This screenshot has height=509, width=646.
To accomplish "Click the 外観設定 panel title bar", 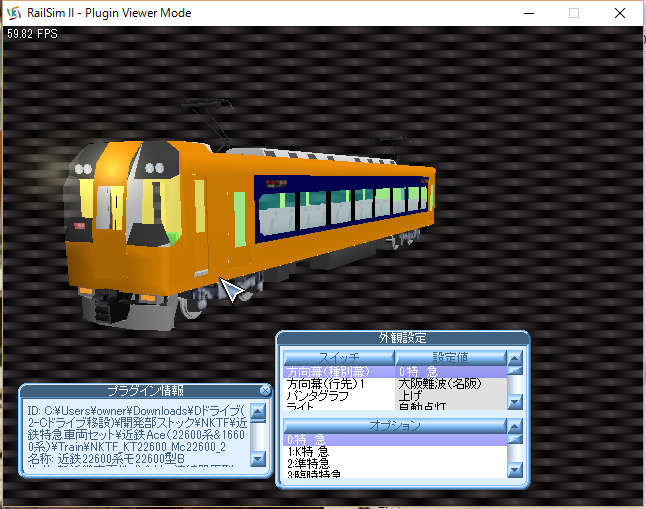I will (x=403, y=338).
